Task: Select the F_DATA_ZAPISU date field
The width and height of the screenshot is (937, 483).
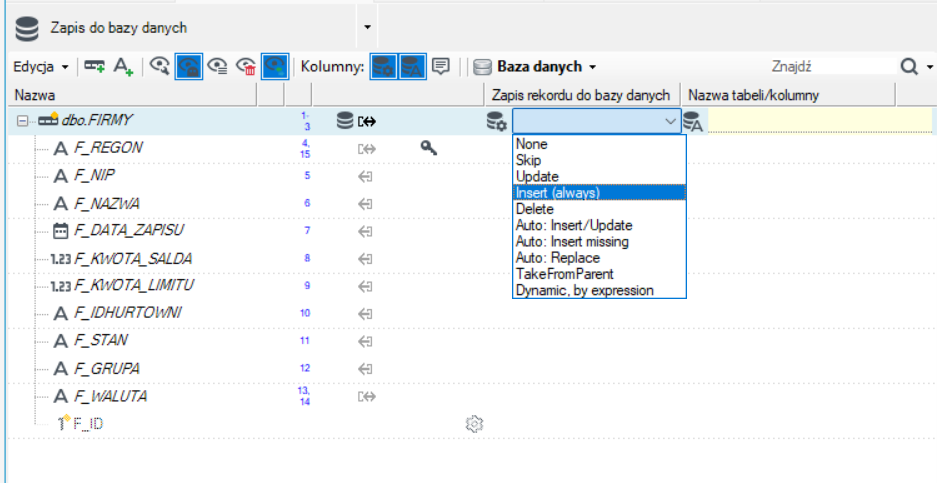Action: [x=128, y=230]
